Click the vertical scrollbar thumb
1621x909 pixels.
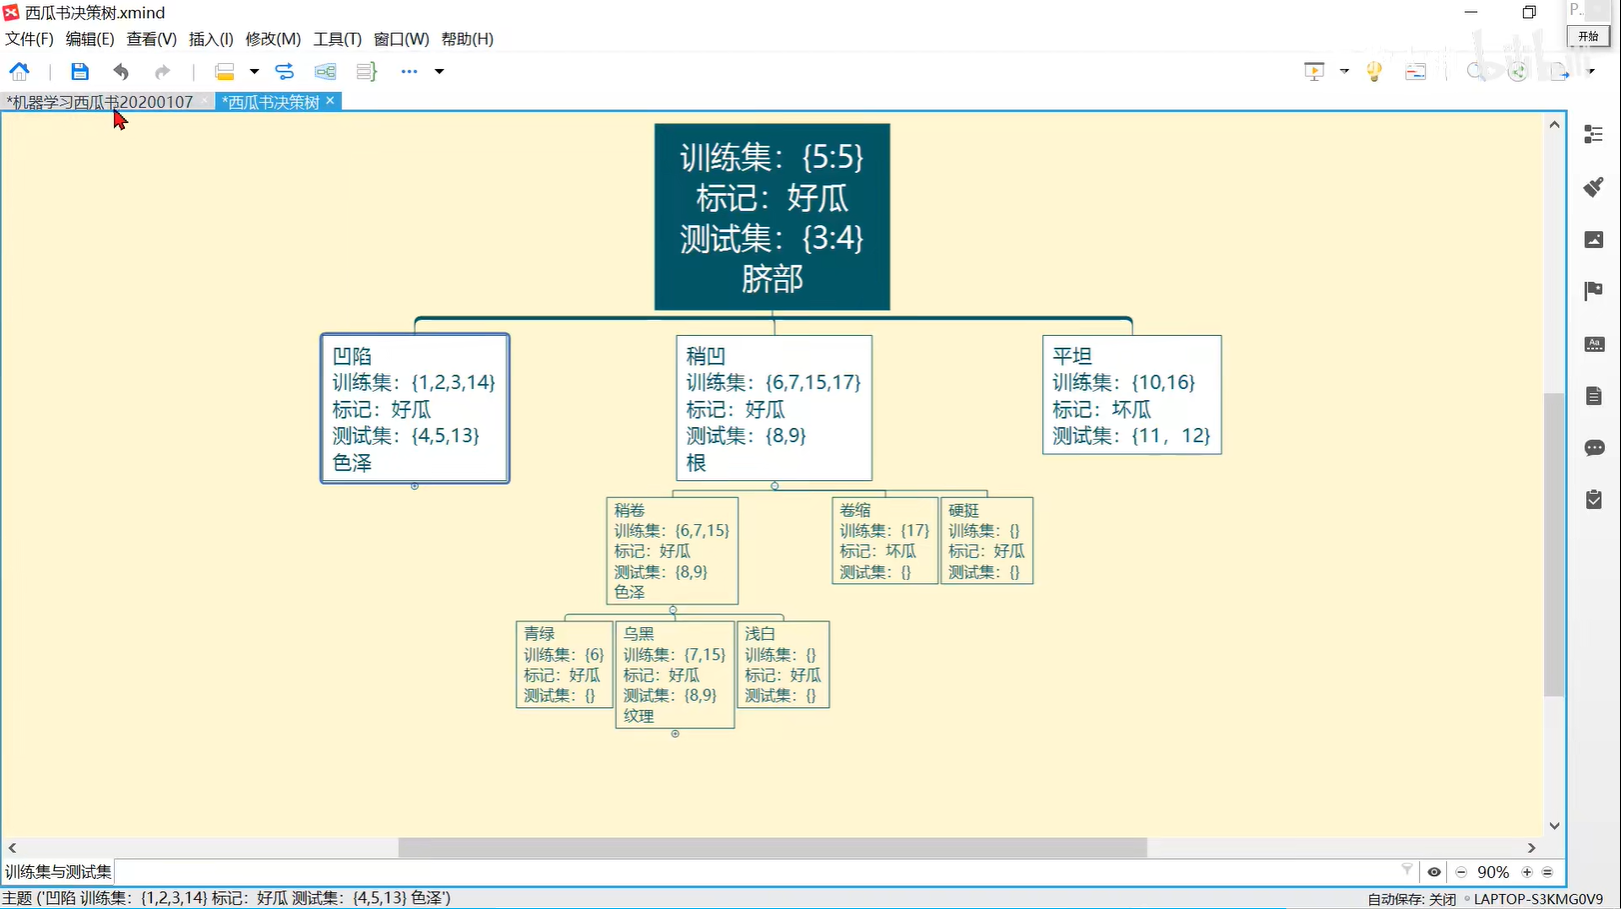coord(1554,544)
